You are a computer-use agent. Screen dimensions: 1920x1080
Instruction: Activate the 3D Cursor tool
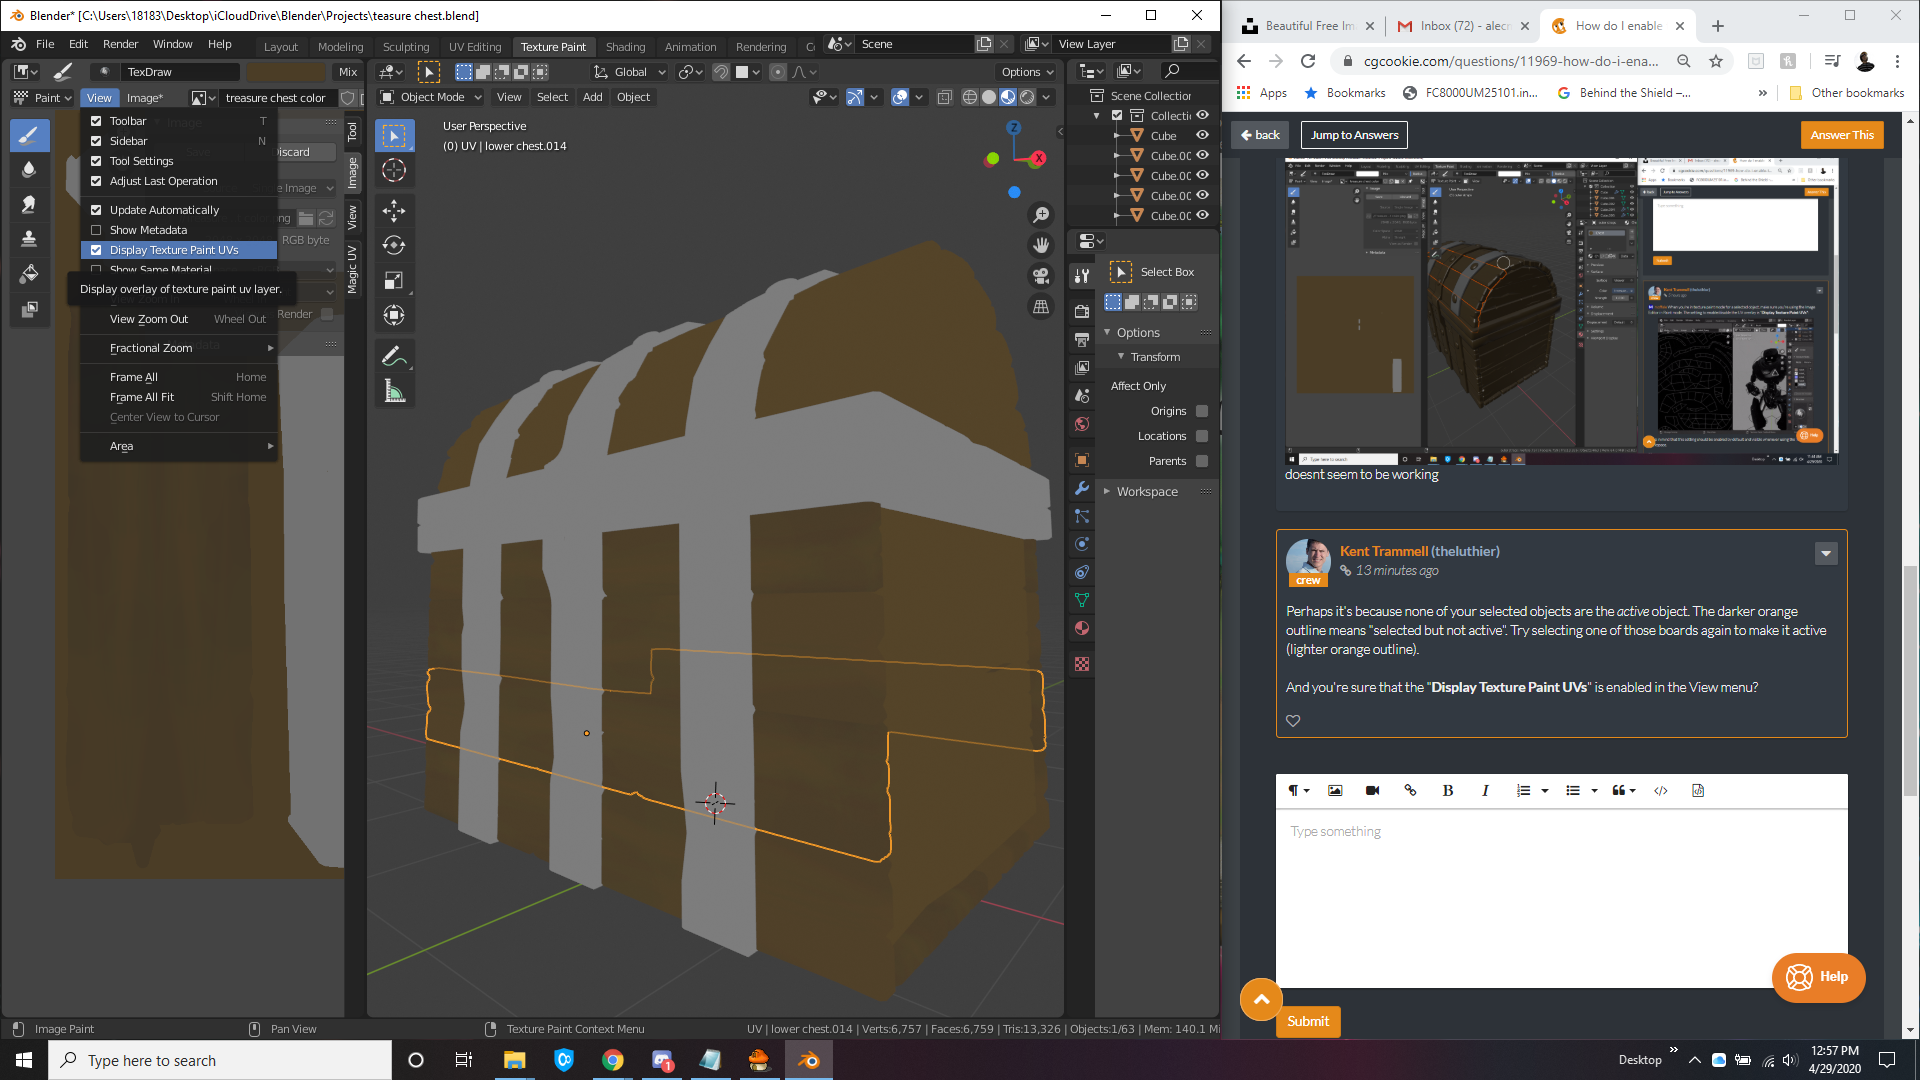tap(394, 171)
